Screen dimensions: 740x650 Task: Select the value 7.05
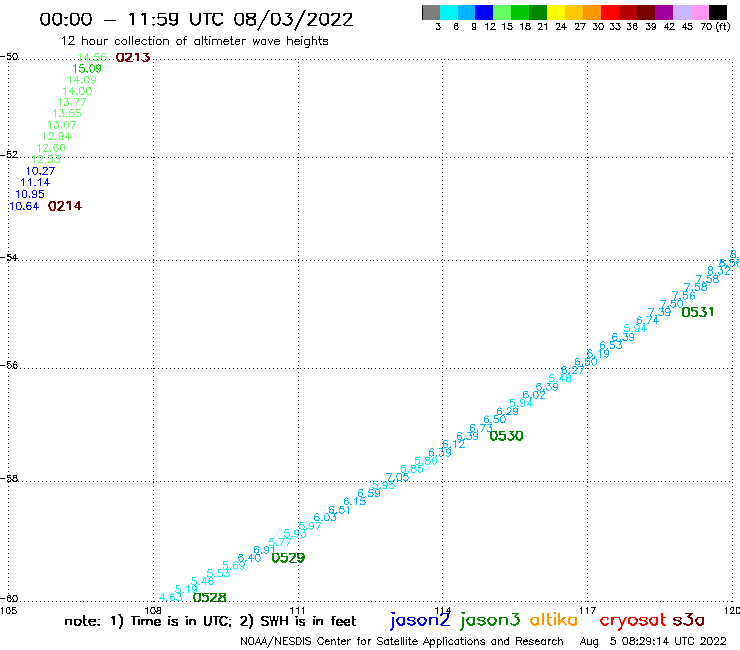pyautogui.click(x=397, y=477)
